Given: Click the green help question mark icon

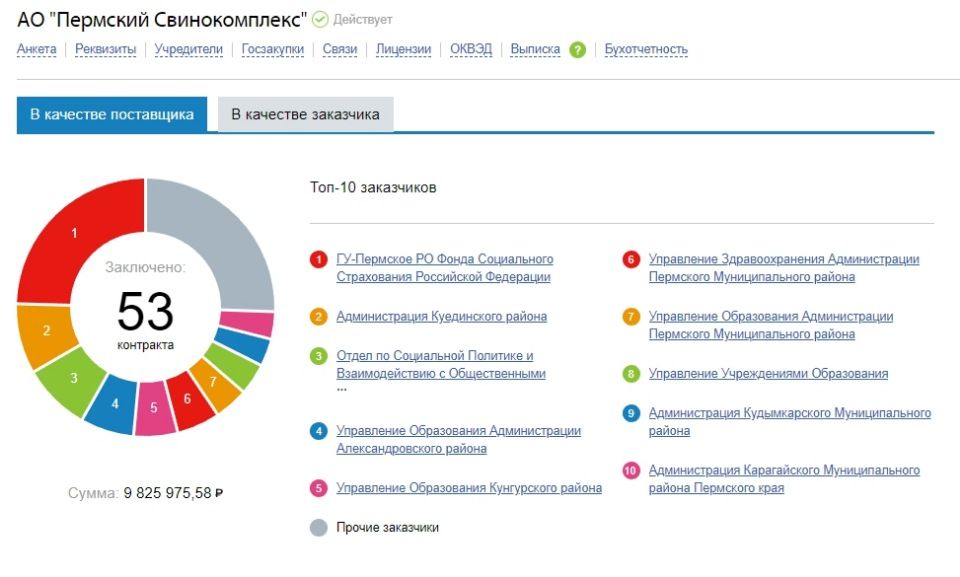Looking at the screenshot, I should pos(577,50).
